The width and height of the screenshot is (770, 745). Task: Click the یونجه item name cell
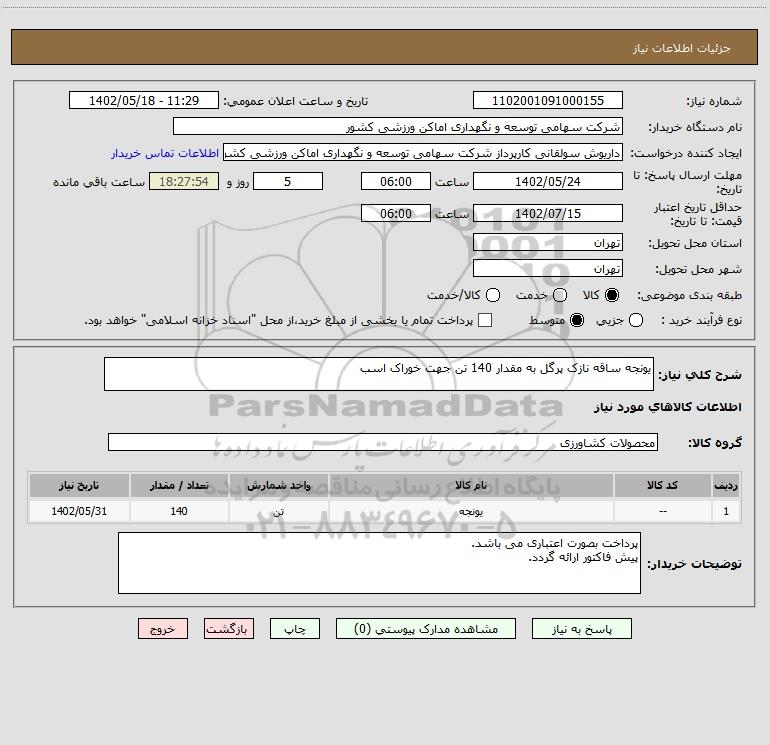(471, 511)
